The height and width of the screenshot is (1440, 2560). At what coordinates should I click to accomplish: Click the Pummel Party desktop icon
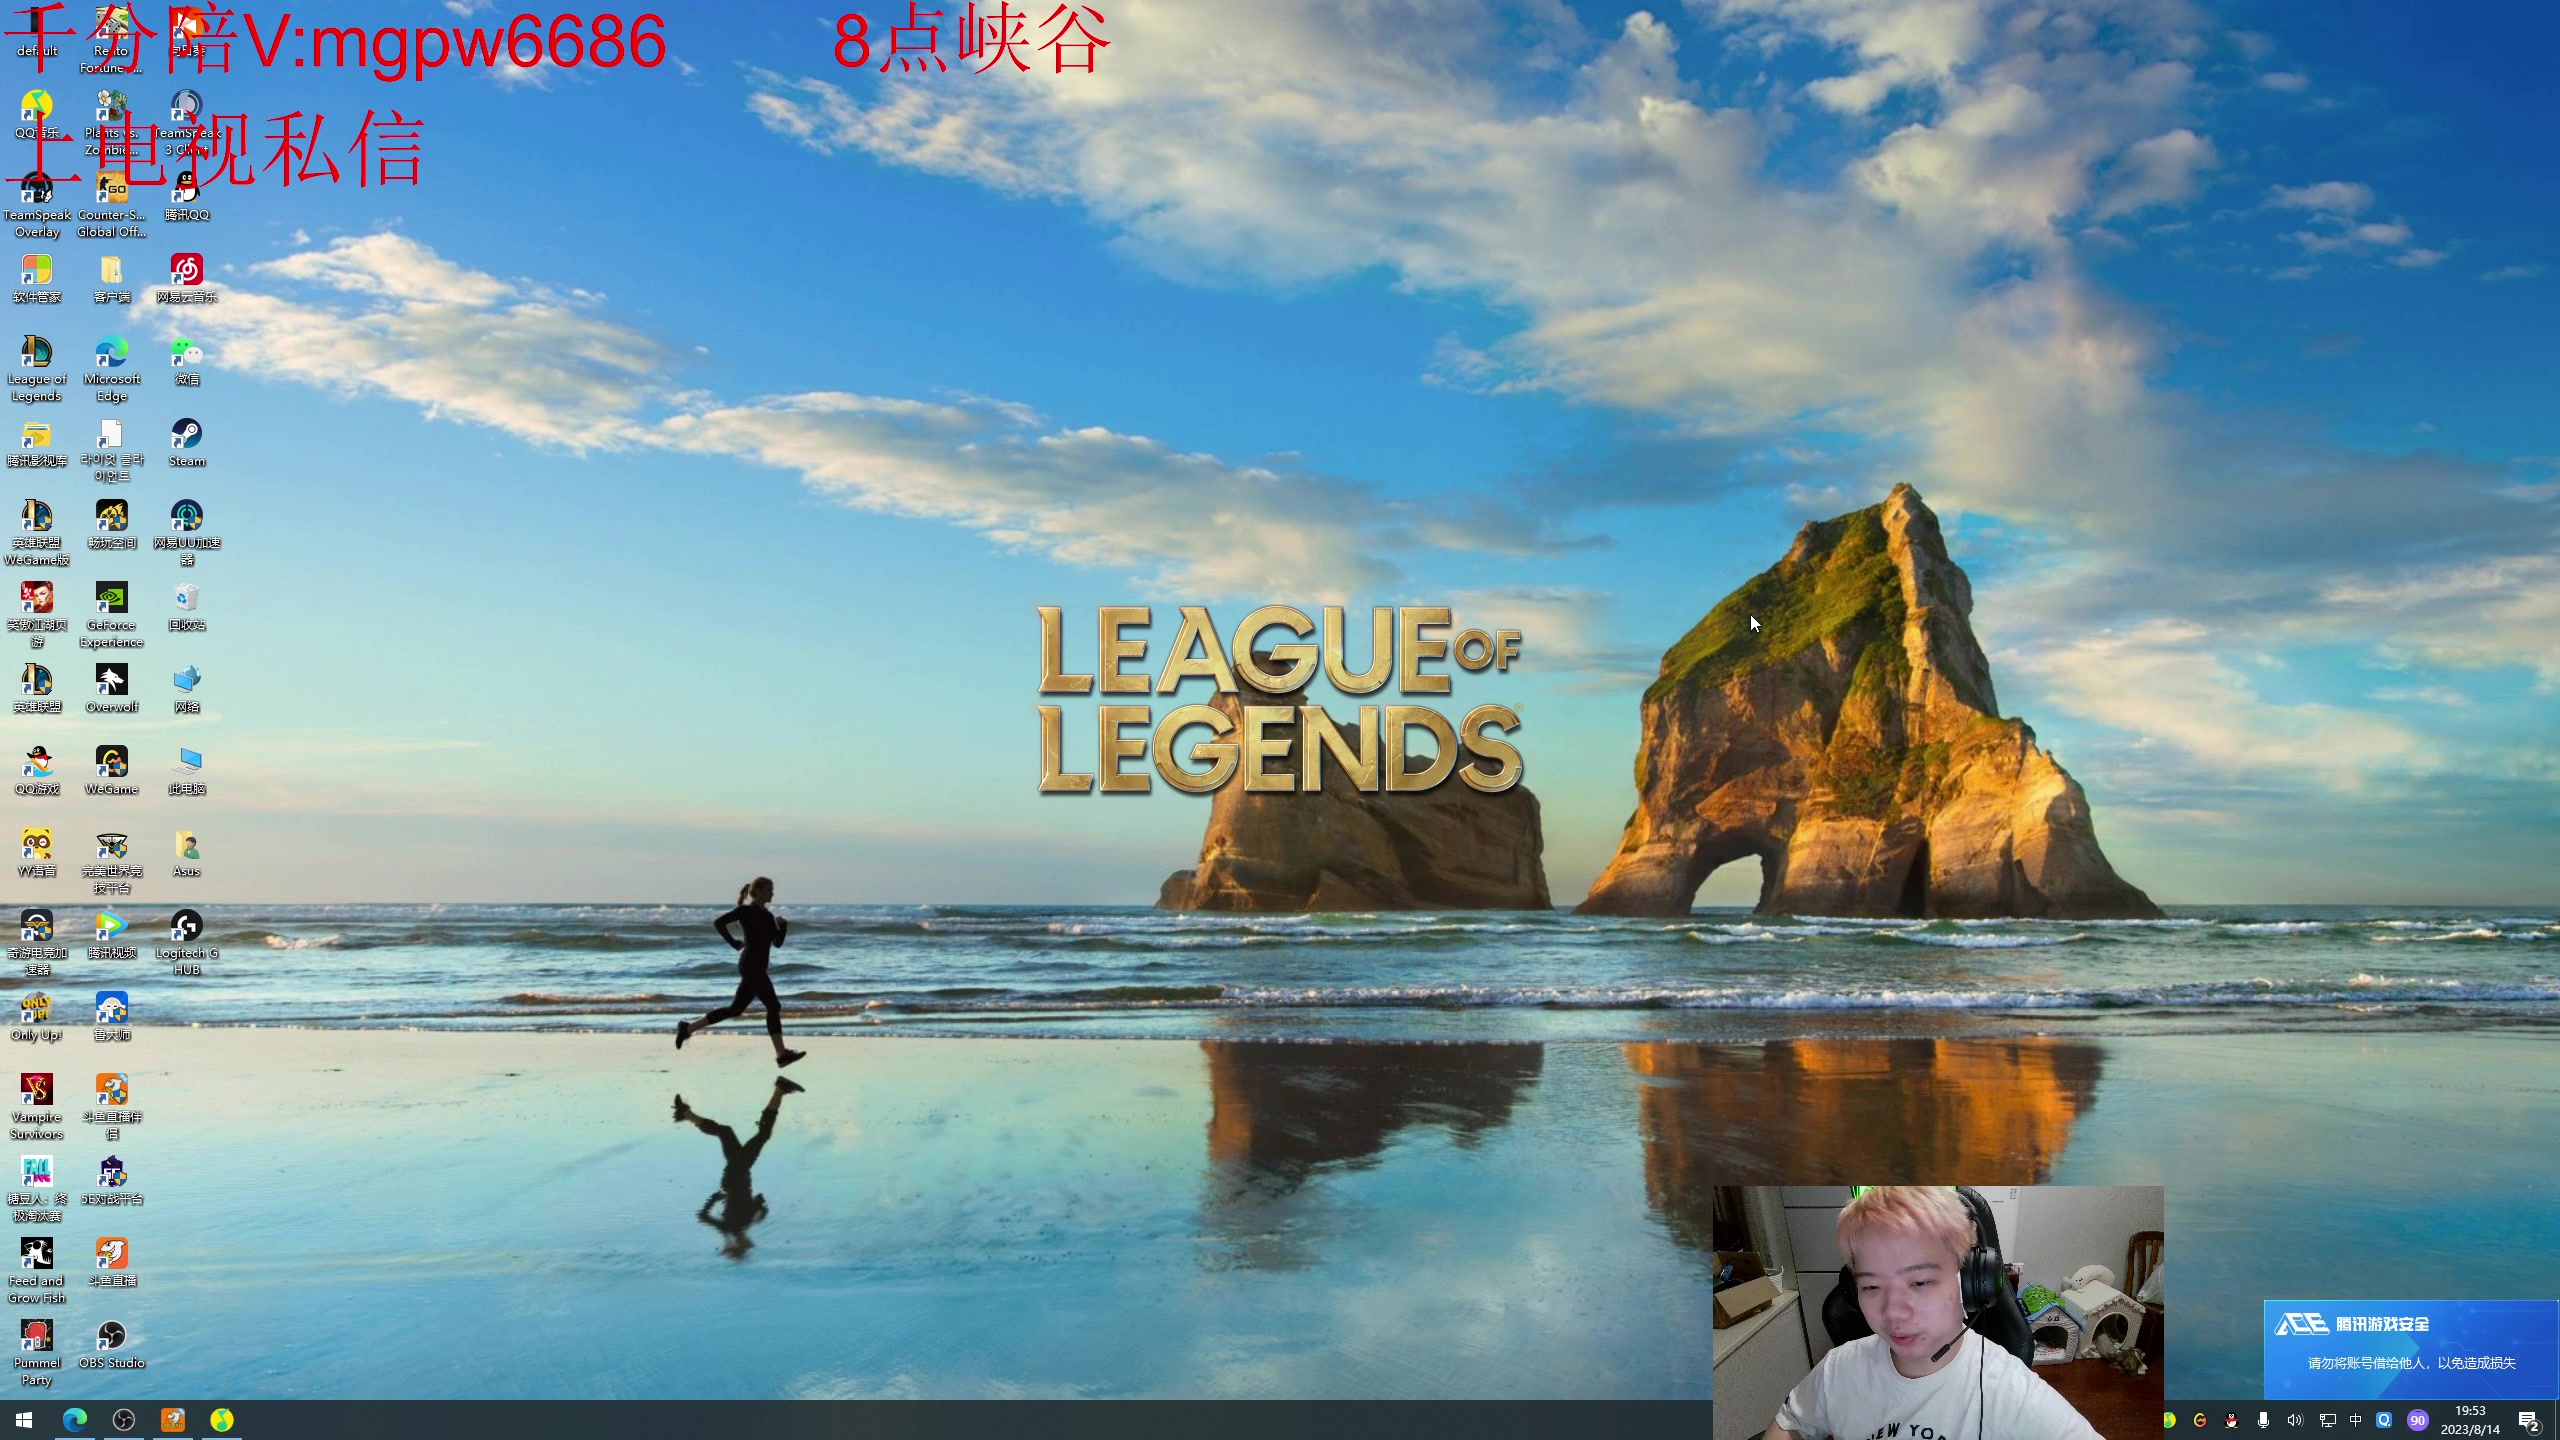click(37, 1337)
